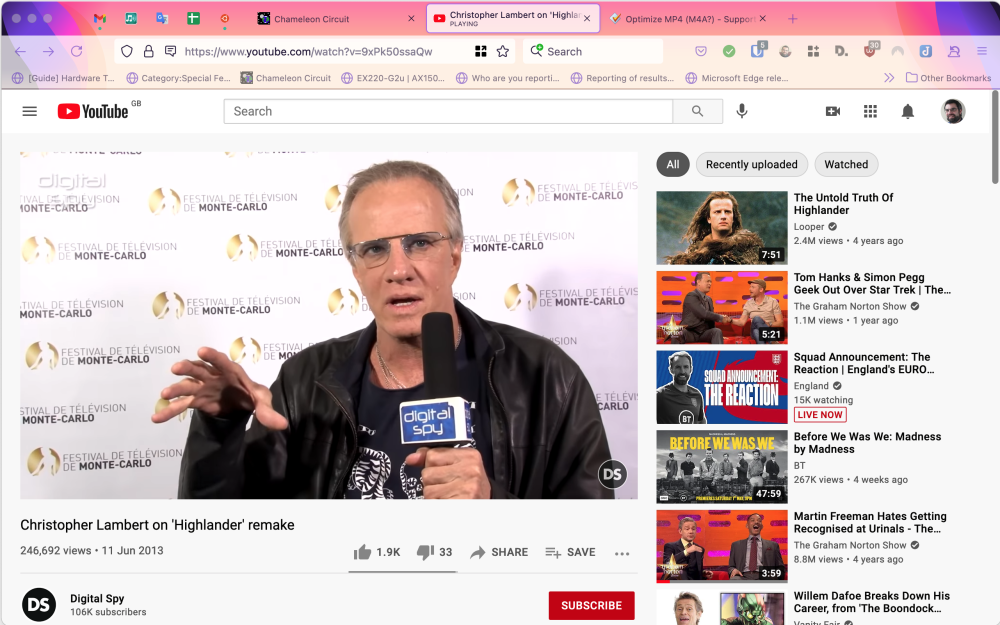Open 'The Untold Truth Of Highlander' thumbnail
This screenshot has height=625, width=1000.
coord(721,228)
